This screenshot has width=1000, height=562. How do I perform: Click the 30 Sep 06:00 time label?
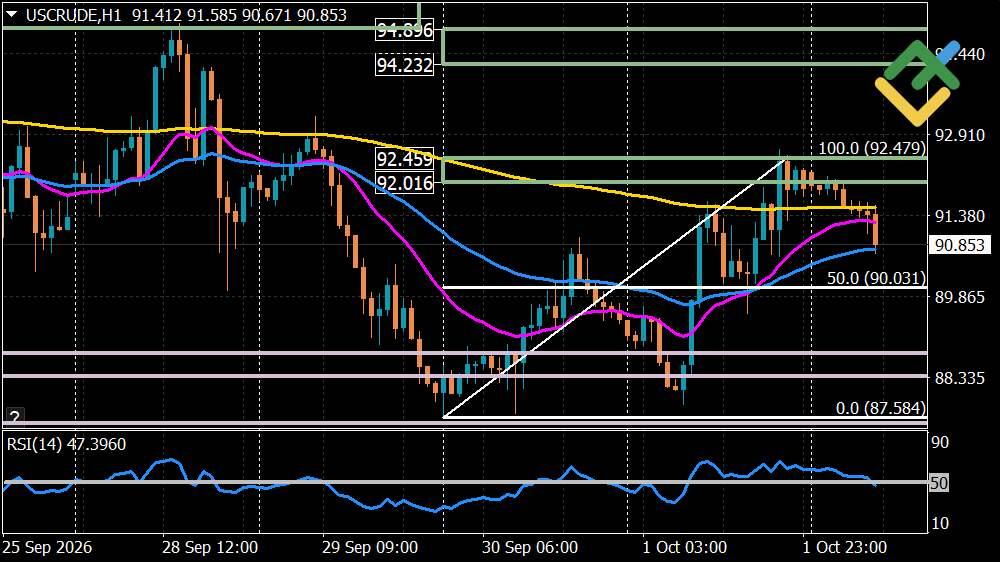click(x=530, y=547)
